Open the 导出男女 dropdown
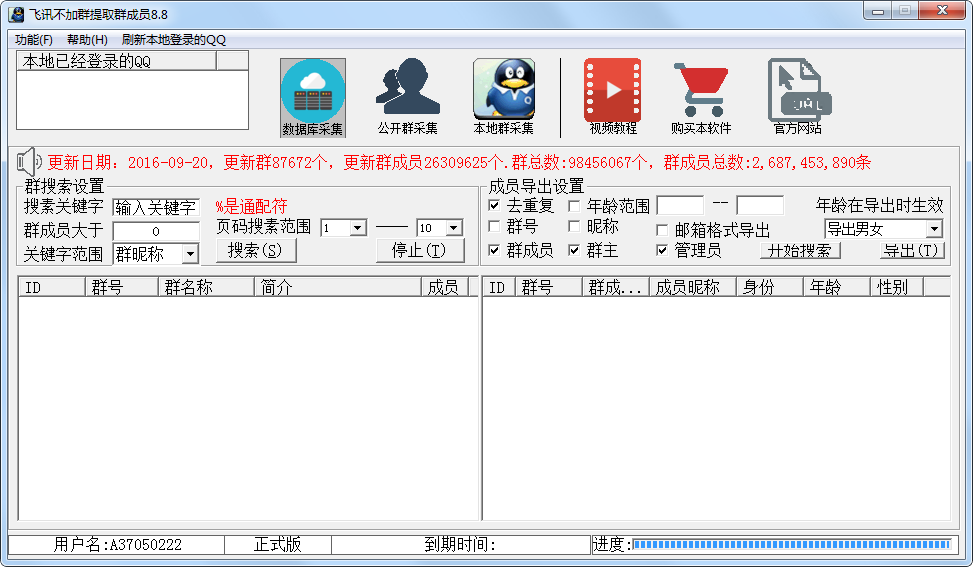The height and width of the screenshot is (567, 973). (x=934, y=229)
